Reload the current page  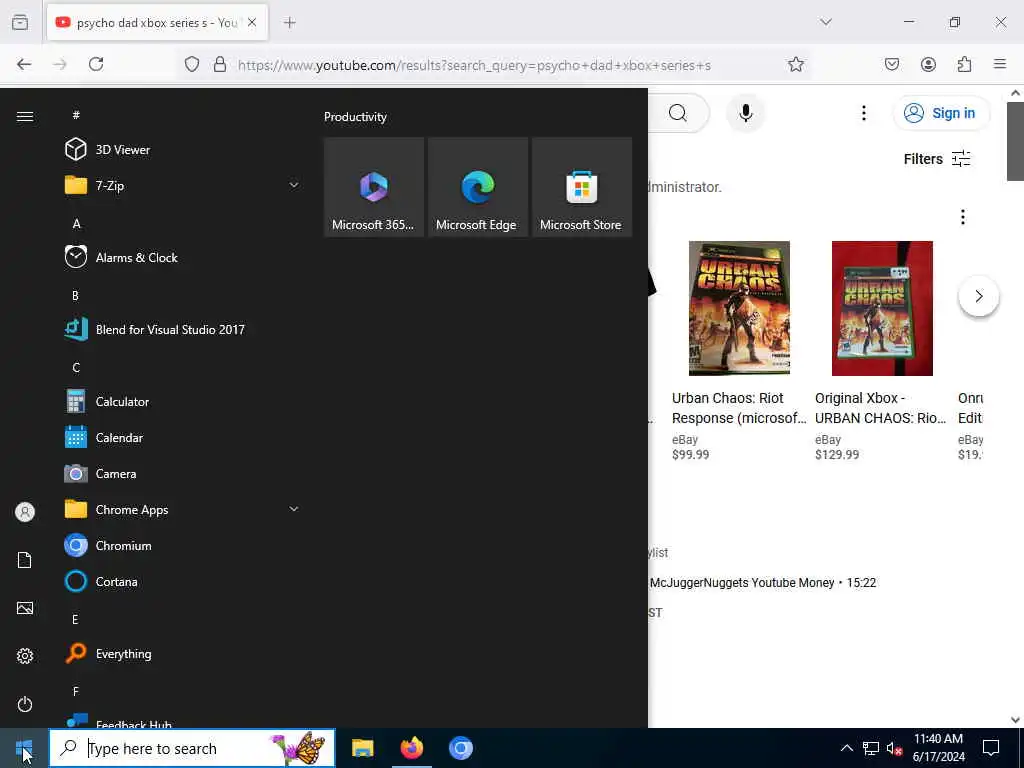pyautogui.click(x=96, y=64)
